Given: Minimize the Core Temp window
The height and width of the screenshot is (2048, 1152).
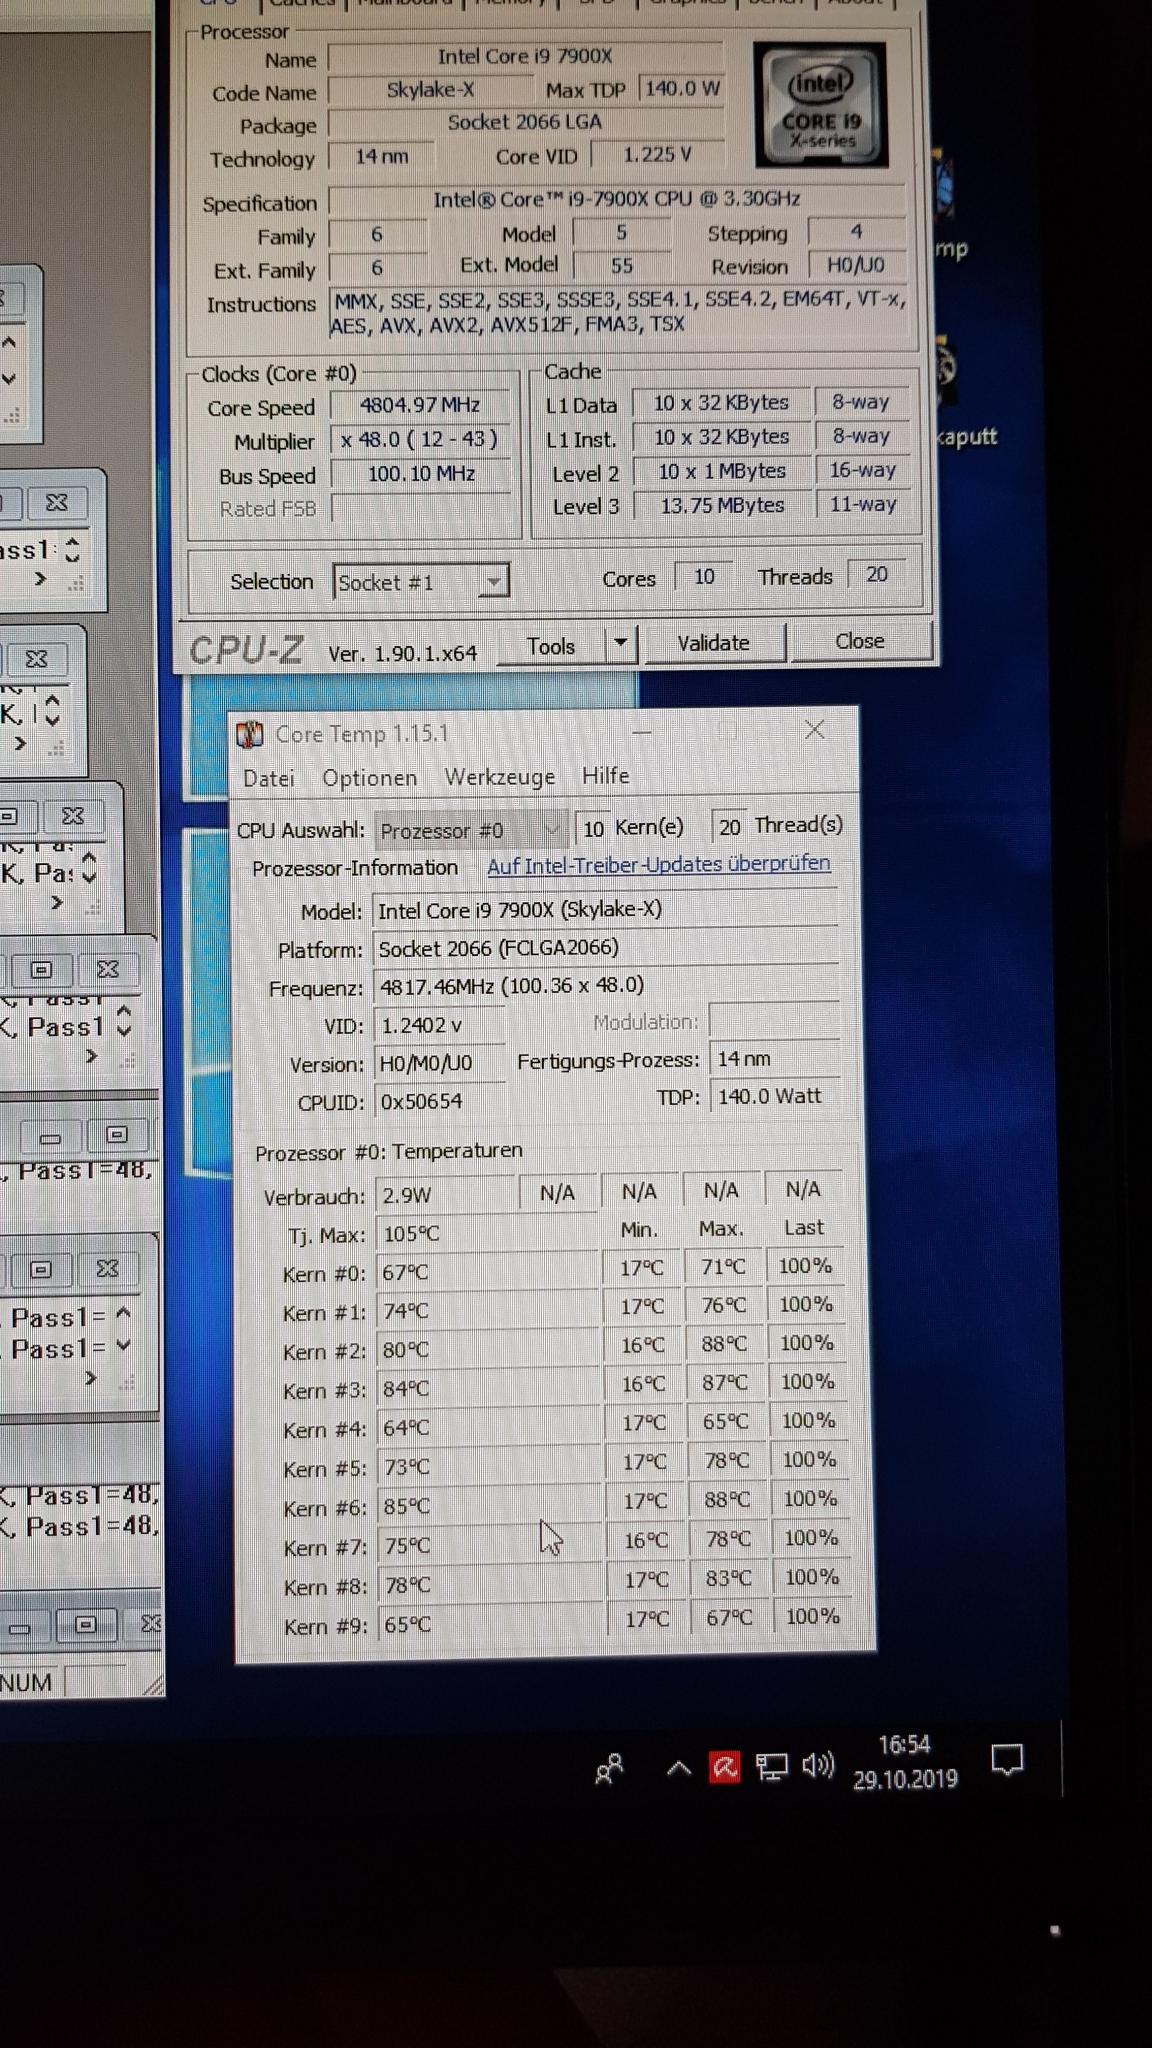Looking at the screenshot, I should coord(642,732).
